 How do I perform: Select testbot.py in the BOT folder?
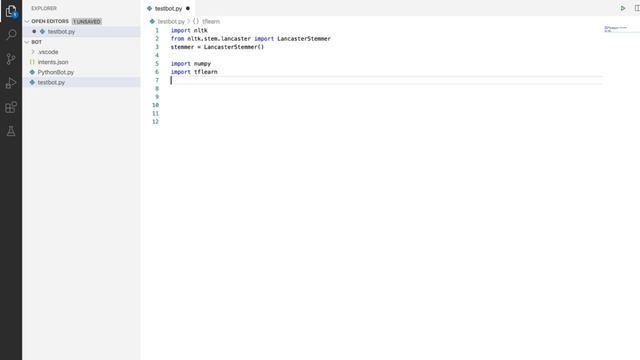tap(51, 82)
